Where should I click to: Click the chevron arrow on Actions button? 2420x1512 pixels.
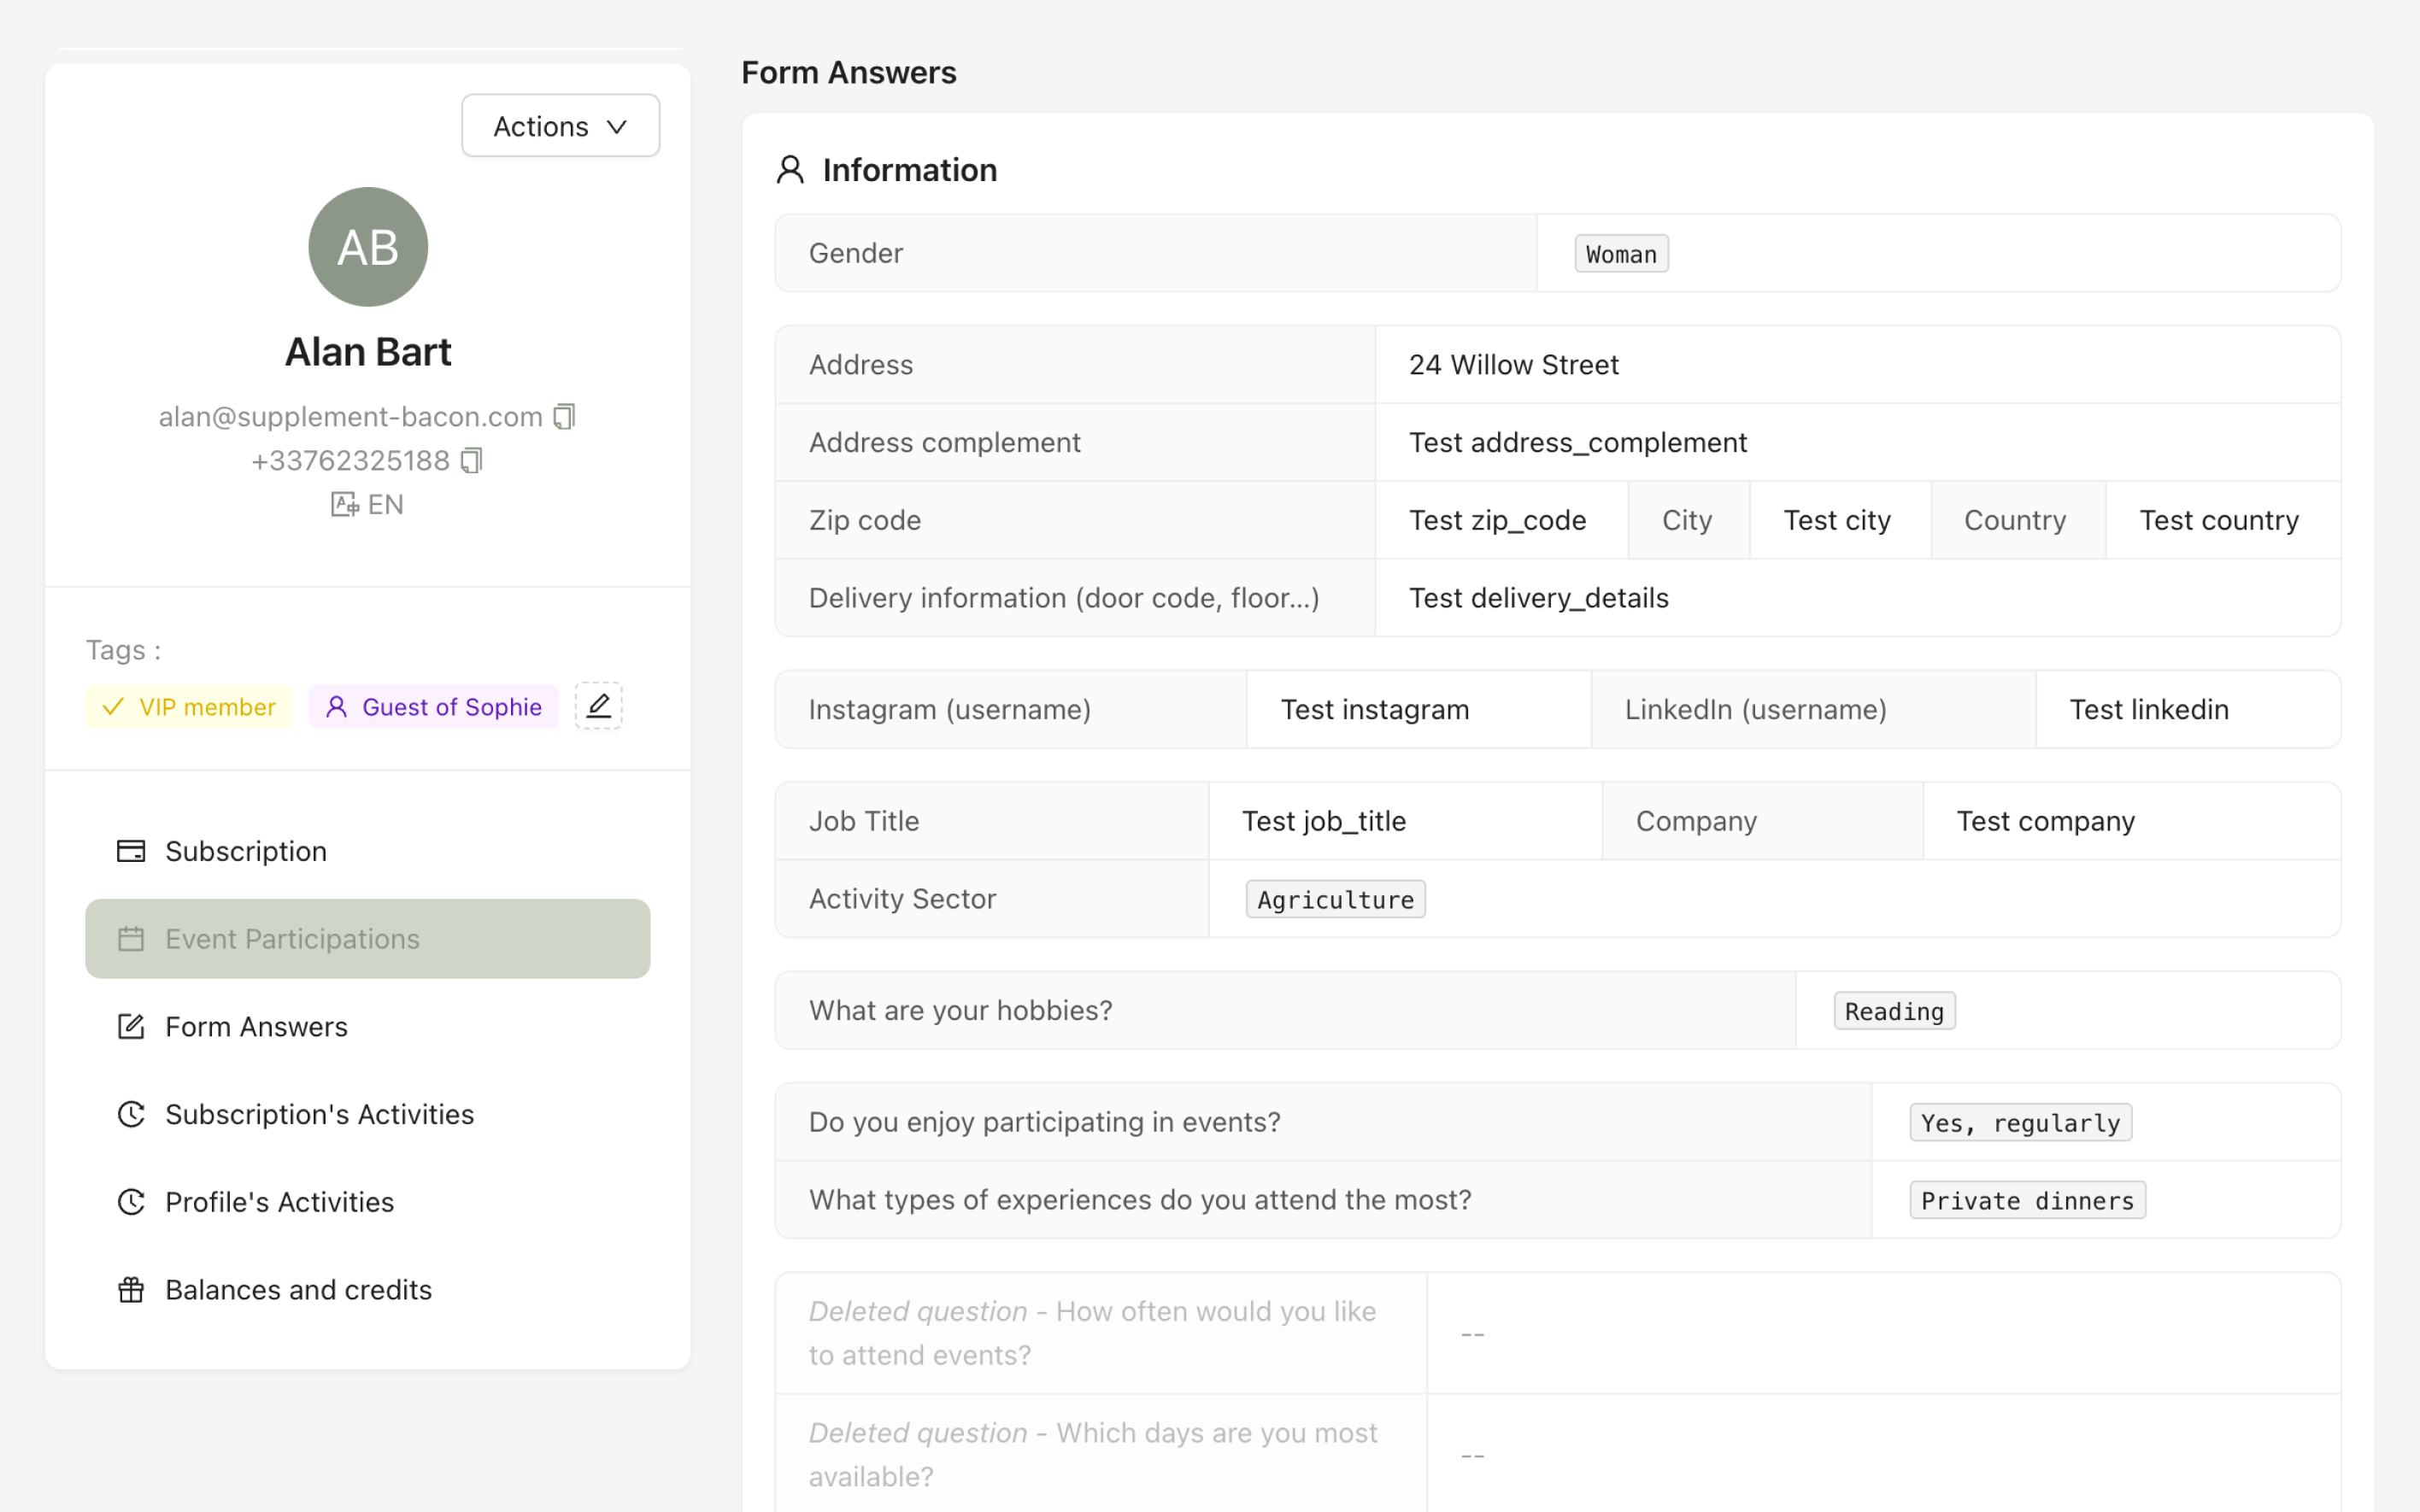point(617,127)
